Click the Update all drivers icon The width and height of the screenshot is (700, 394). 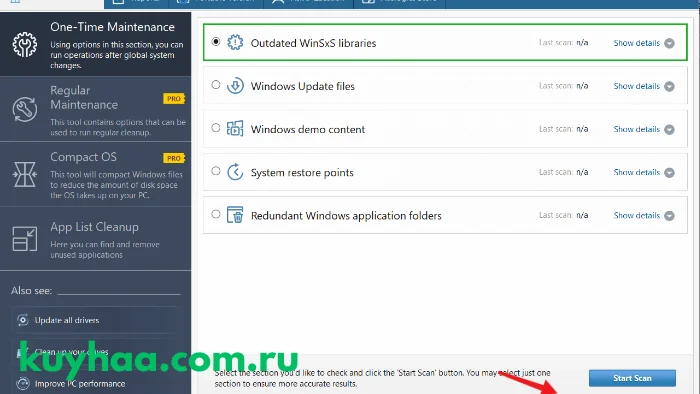tap(23, 320)
